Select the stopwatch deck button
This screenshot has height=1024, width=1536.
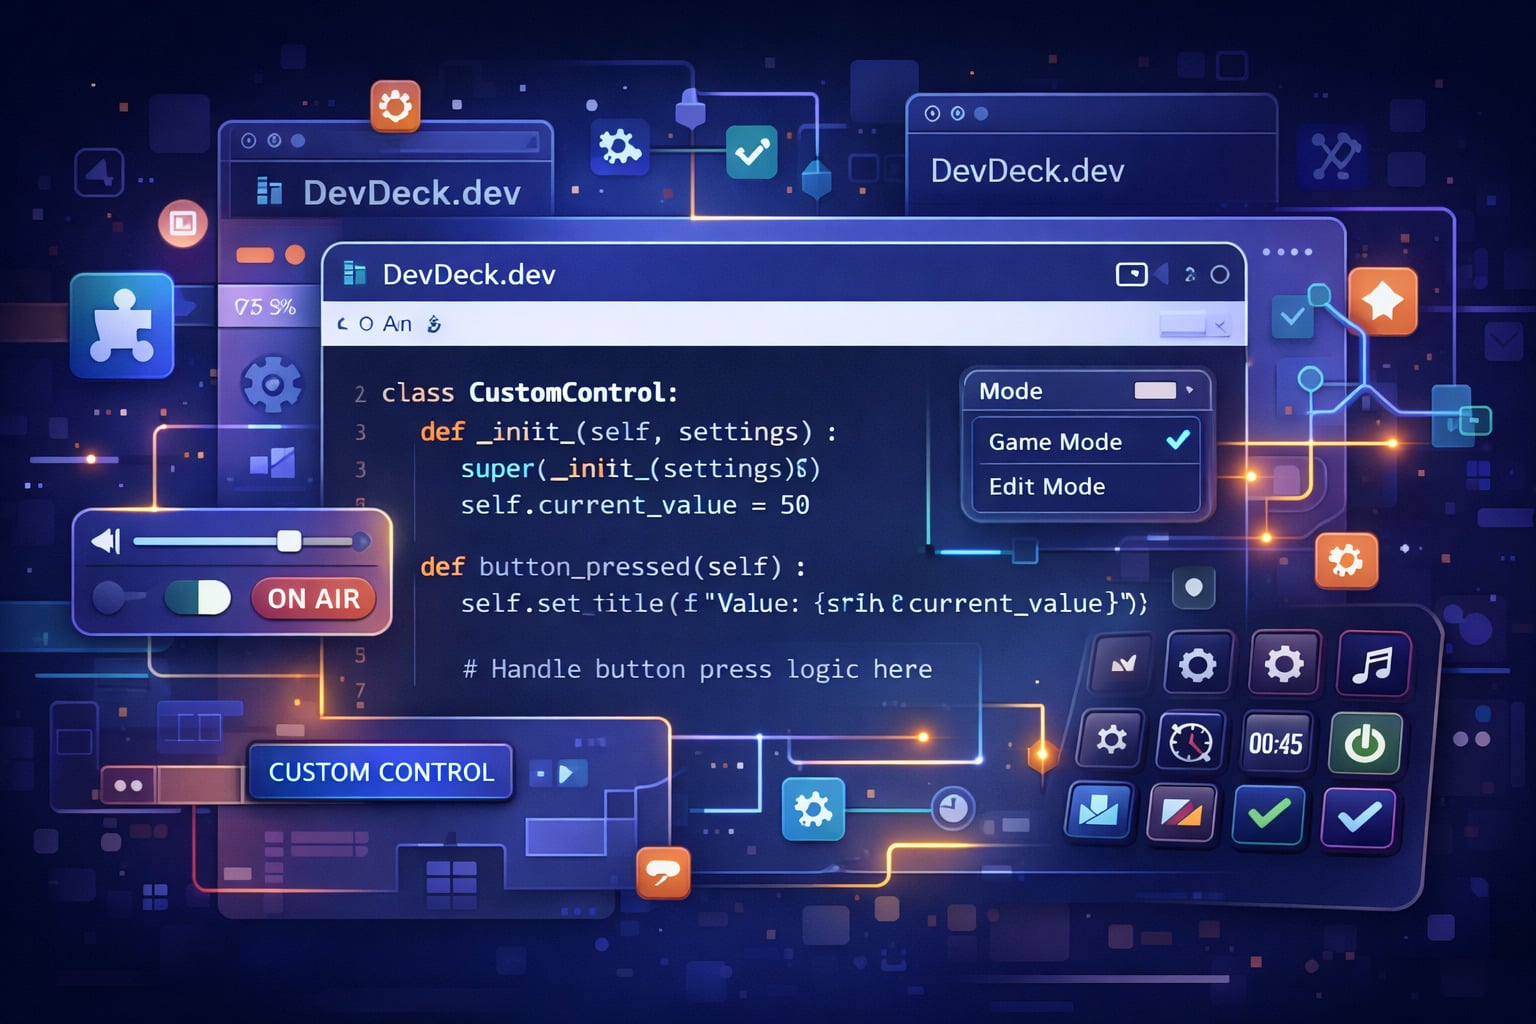(1190, 743)
